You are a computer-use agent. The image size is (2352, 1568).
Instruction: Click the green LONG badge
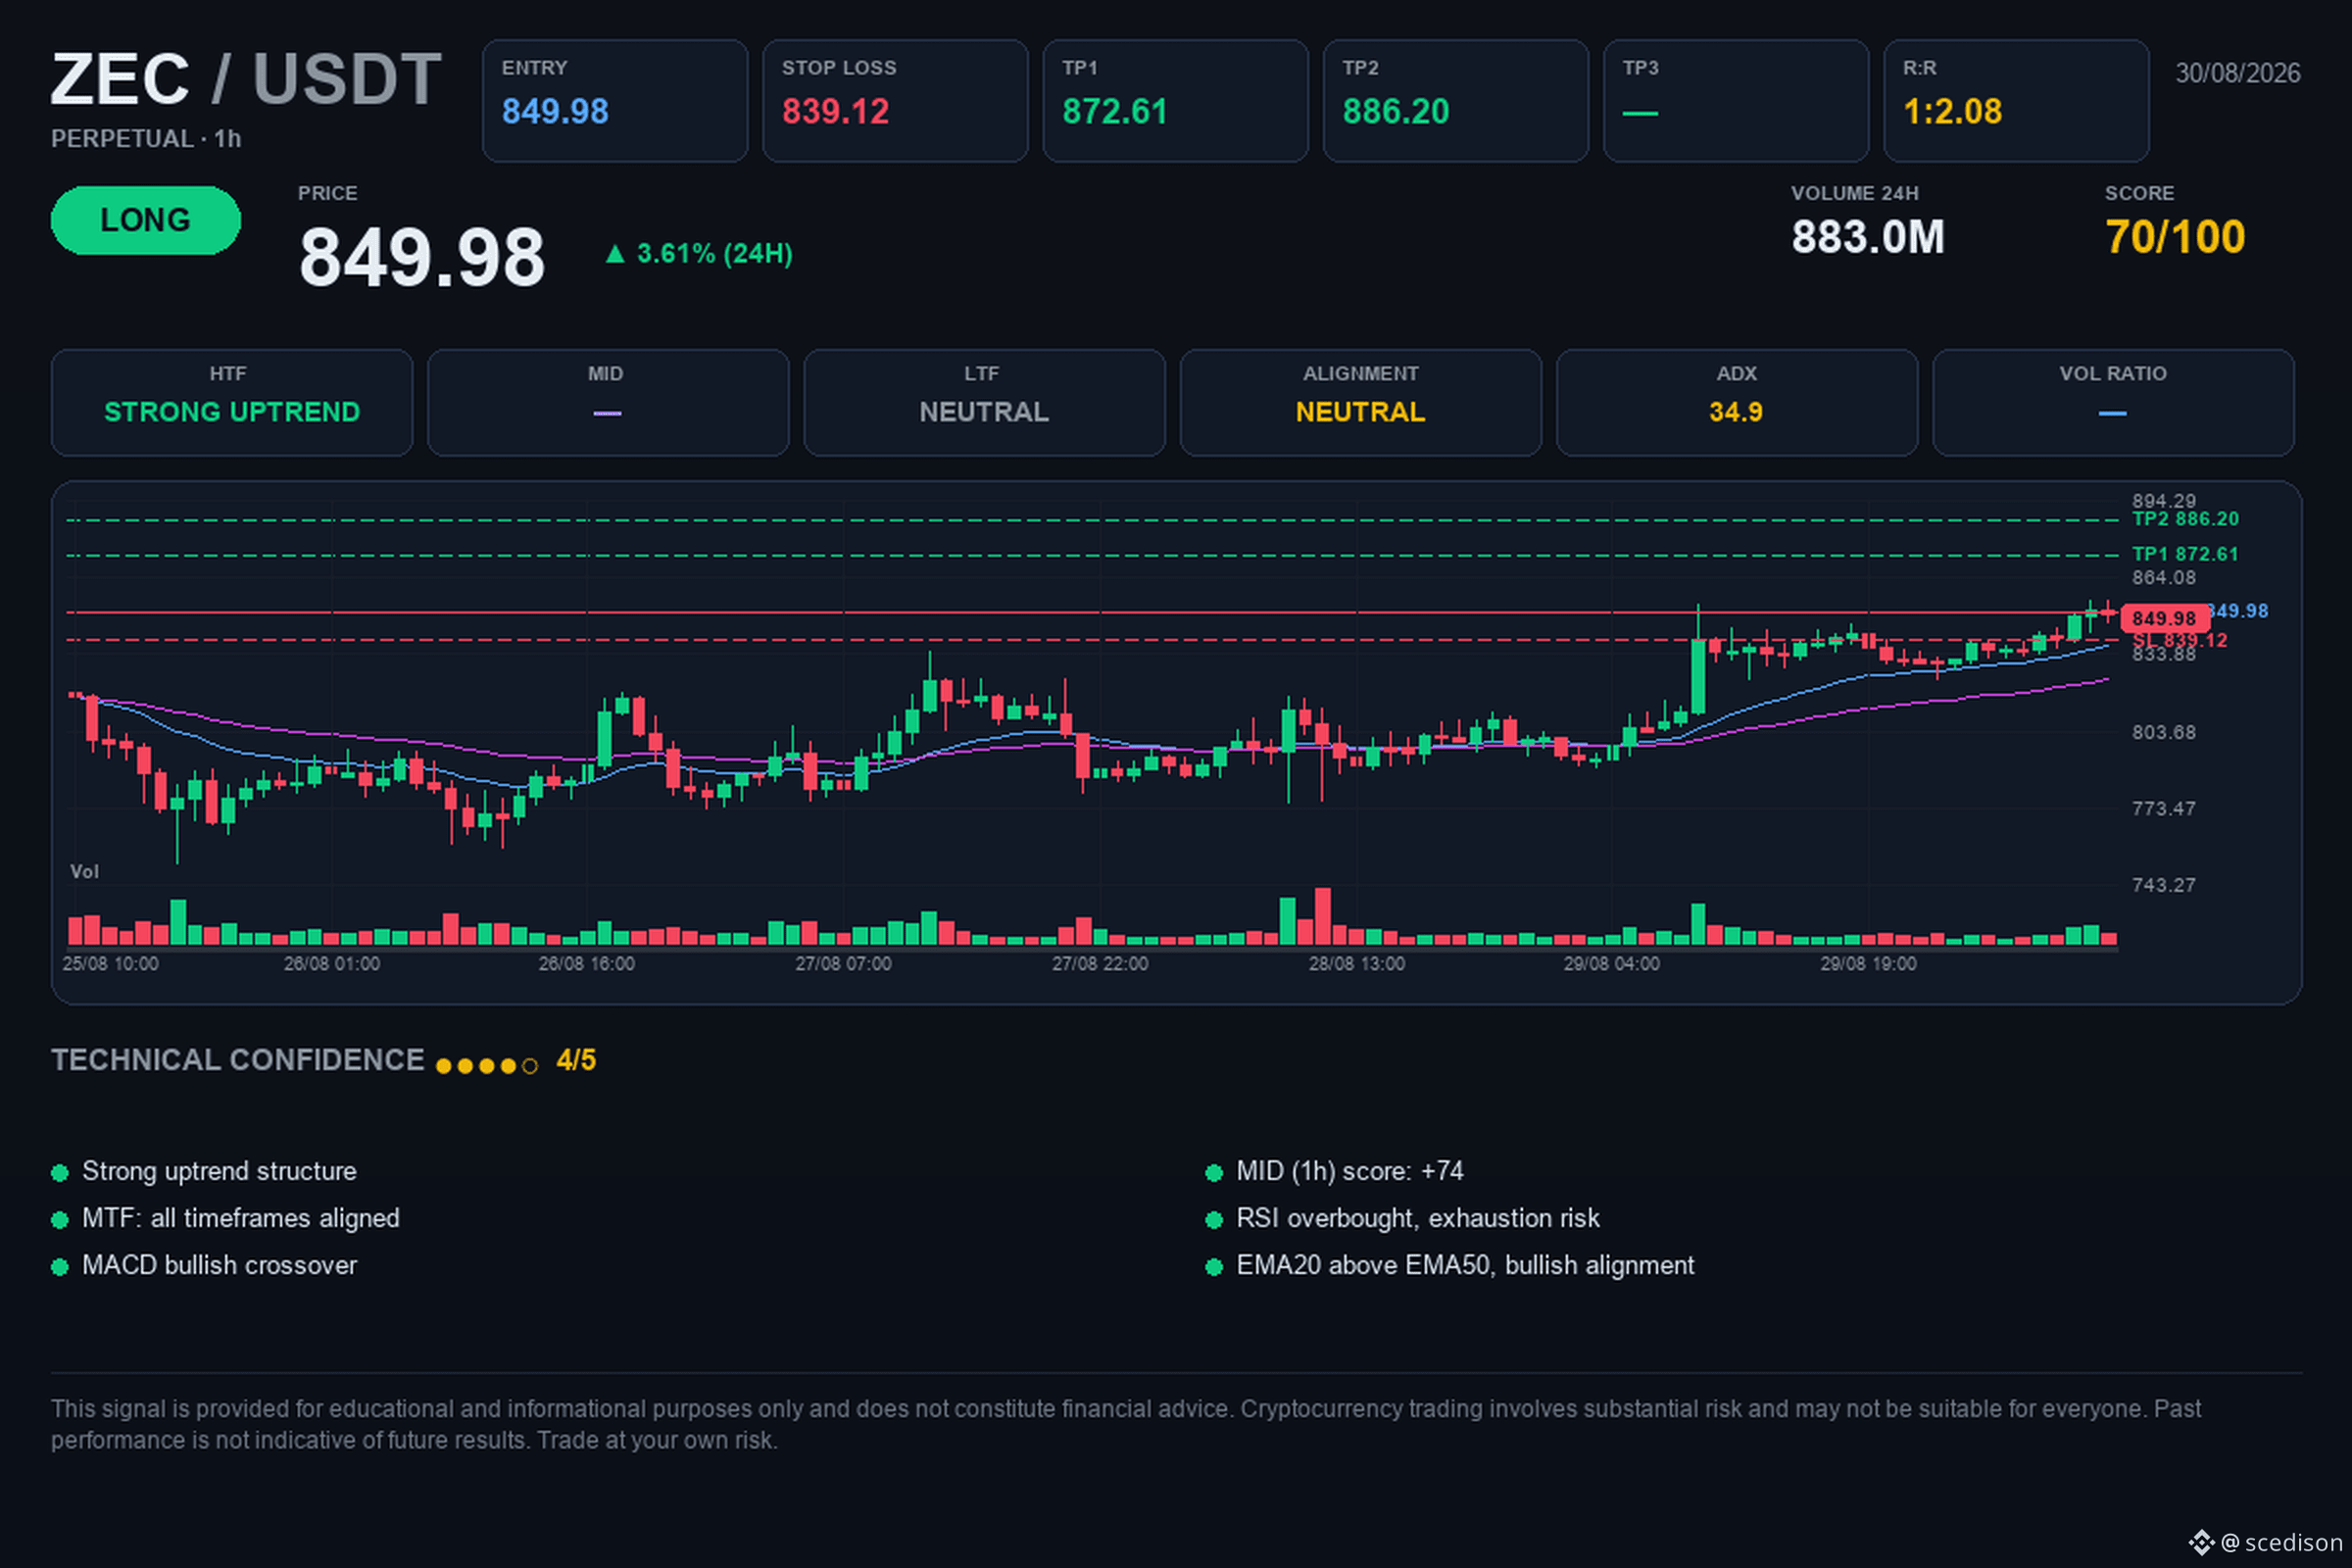[145, 220]
